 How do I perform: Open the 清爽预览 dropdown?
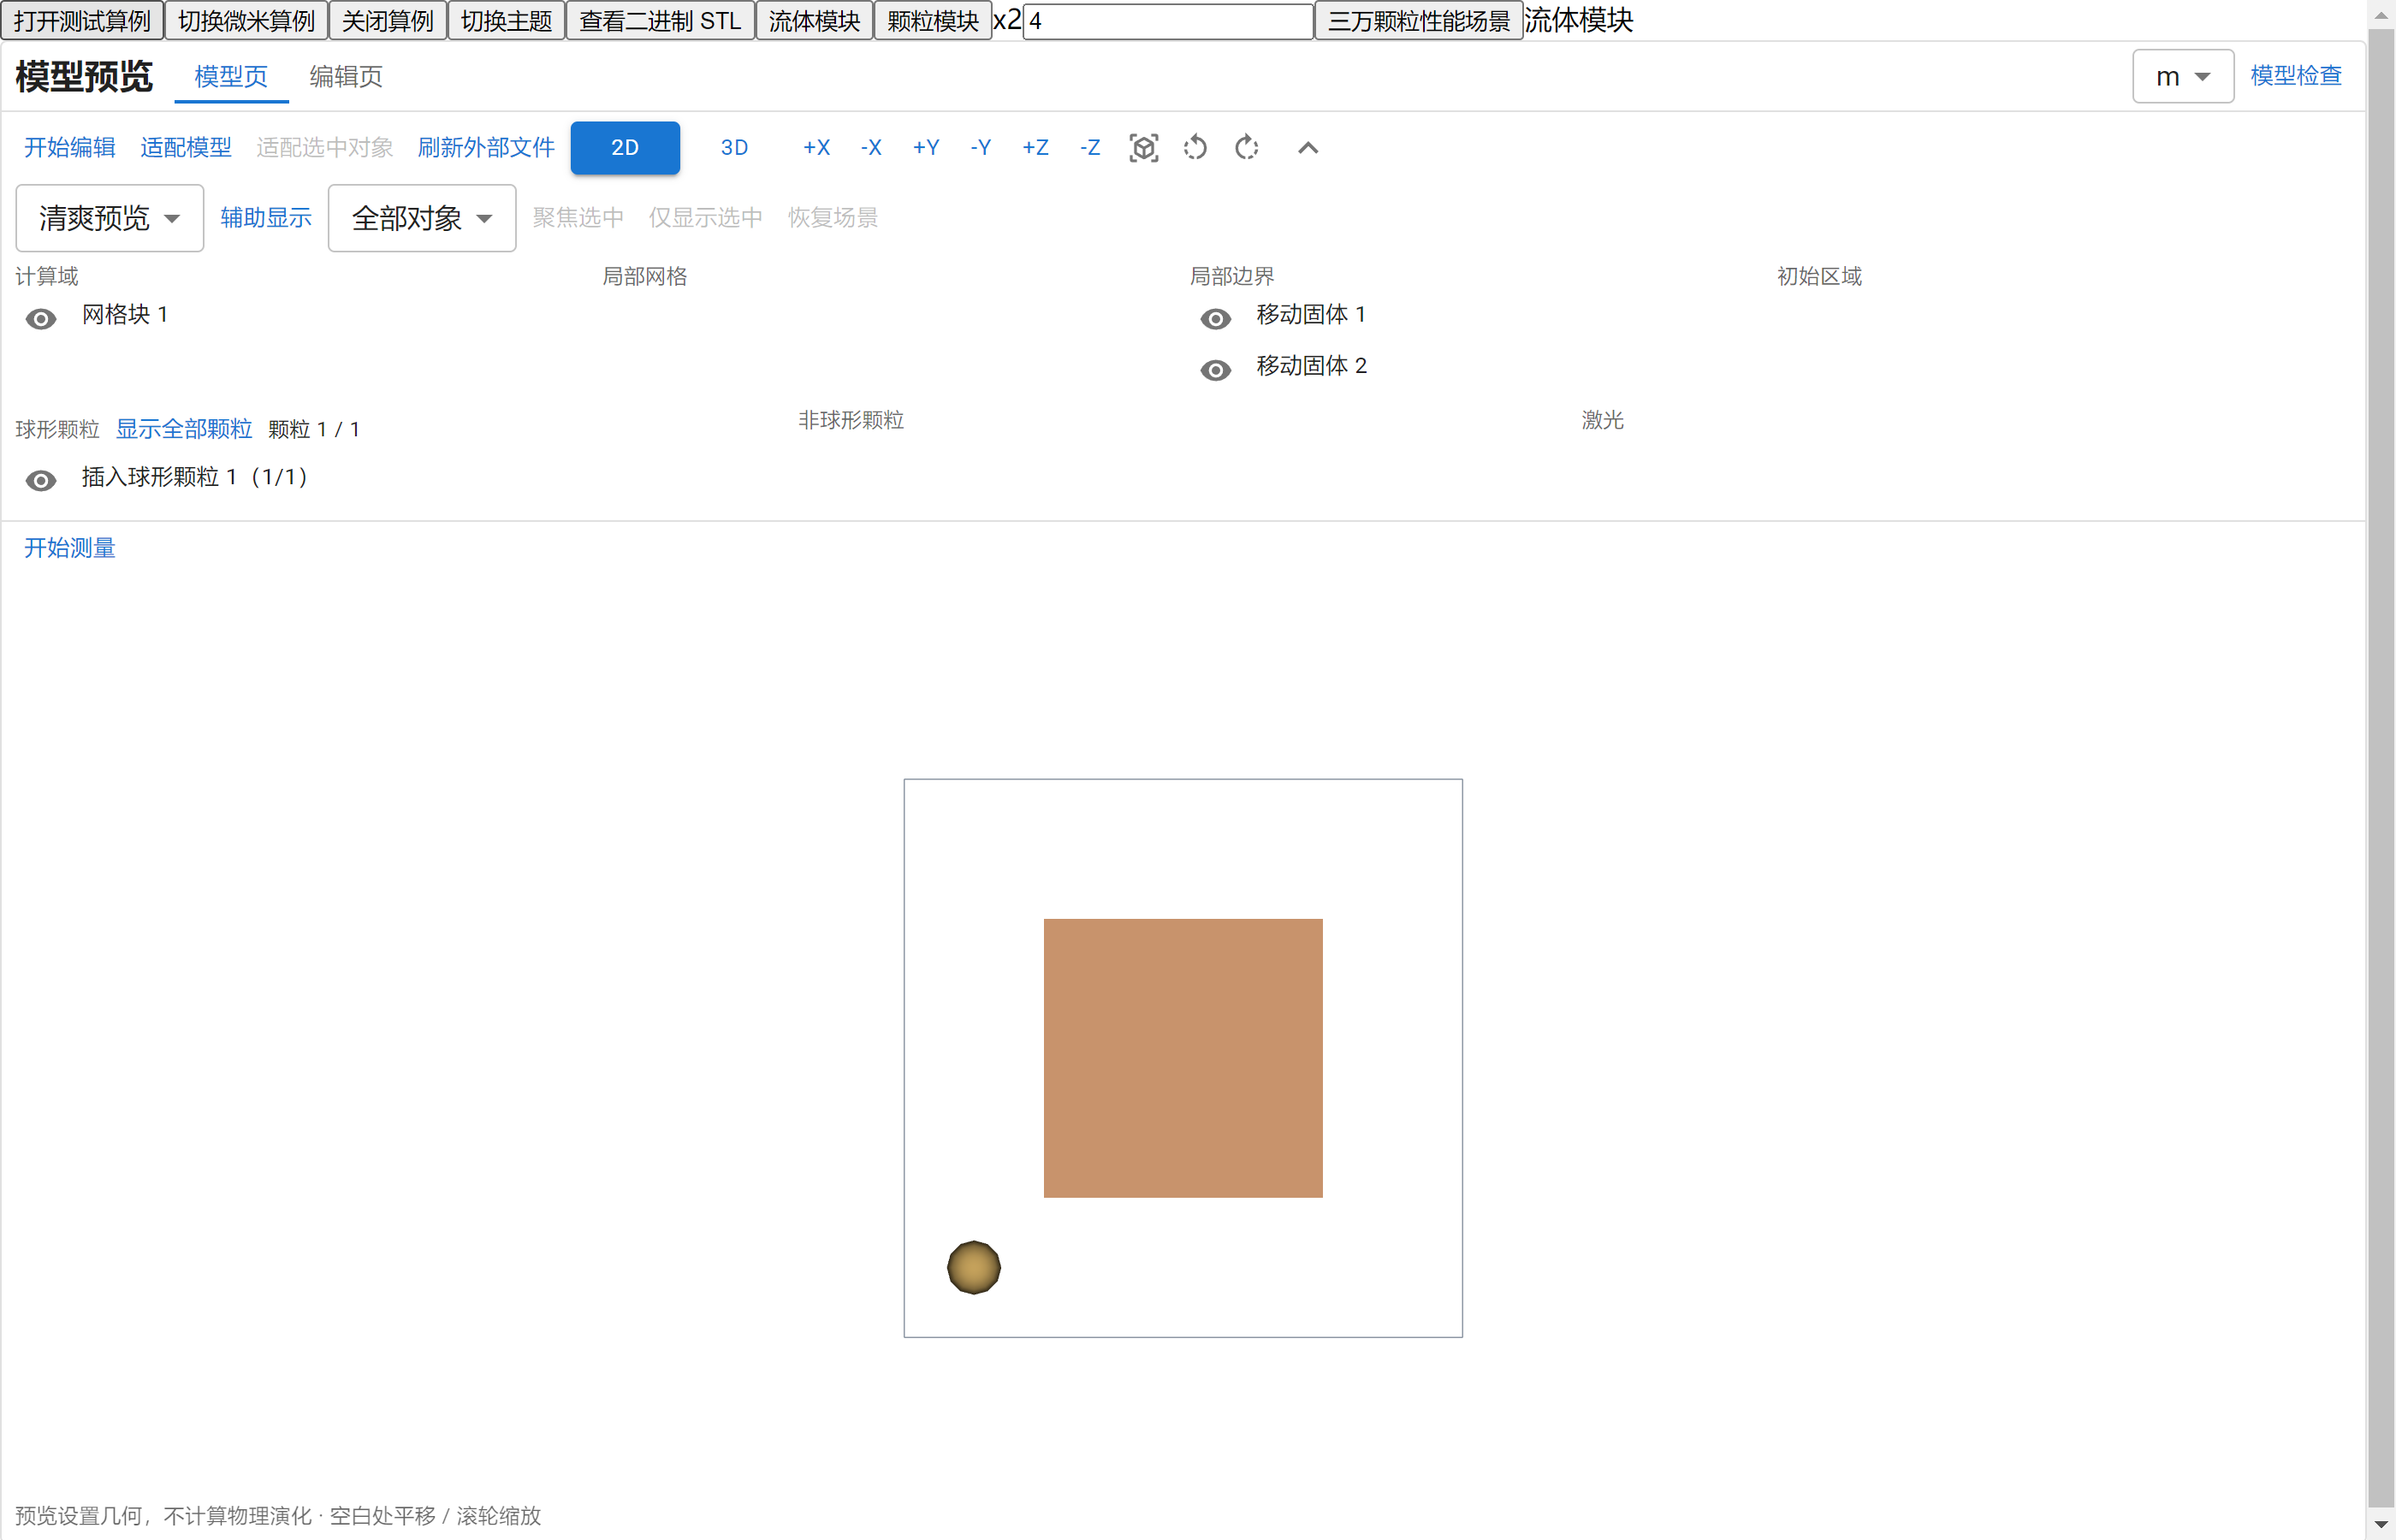[x=110, y=218]
